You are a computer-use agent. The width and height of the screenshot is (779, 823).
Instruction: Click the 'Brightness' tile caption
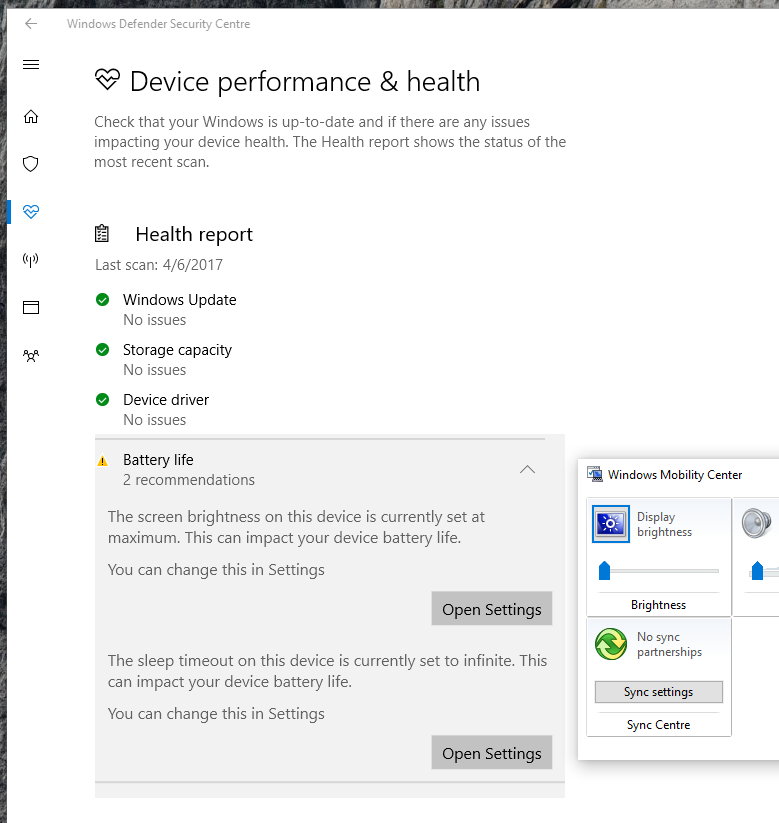tap(658, 605)
